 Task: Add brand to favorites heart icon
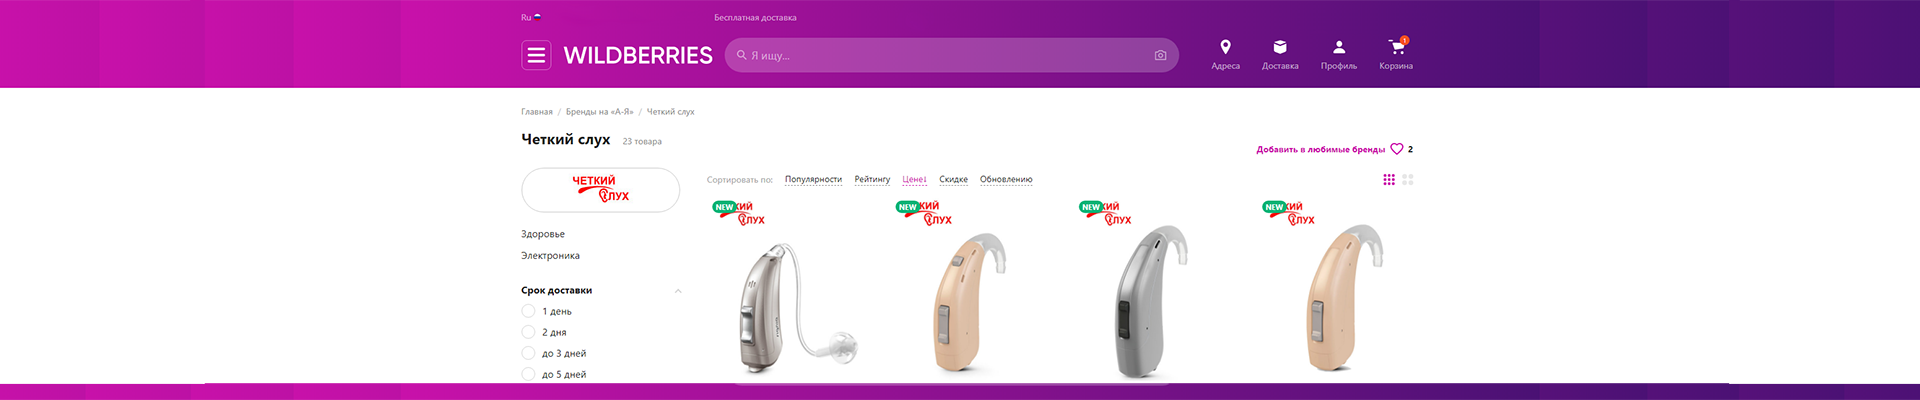[x=1397, y=149]
